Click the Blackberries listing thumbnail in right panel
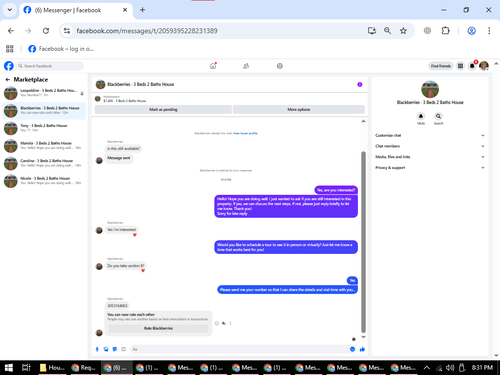 point(430,89)
